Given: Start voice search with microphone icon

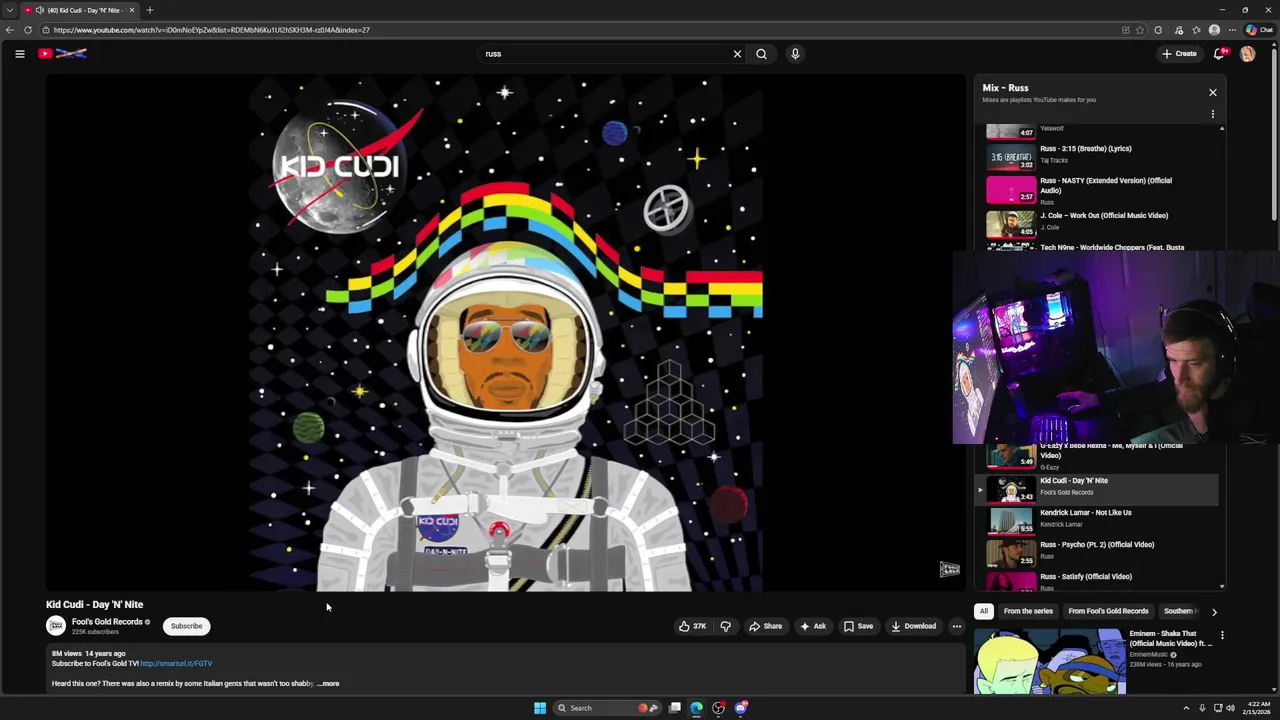Looking at the screenshot, I should (795, 54).
